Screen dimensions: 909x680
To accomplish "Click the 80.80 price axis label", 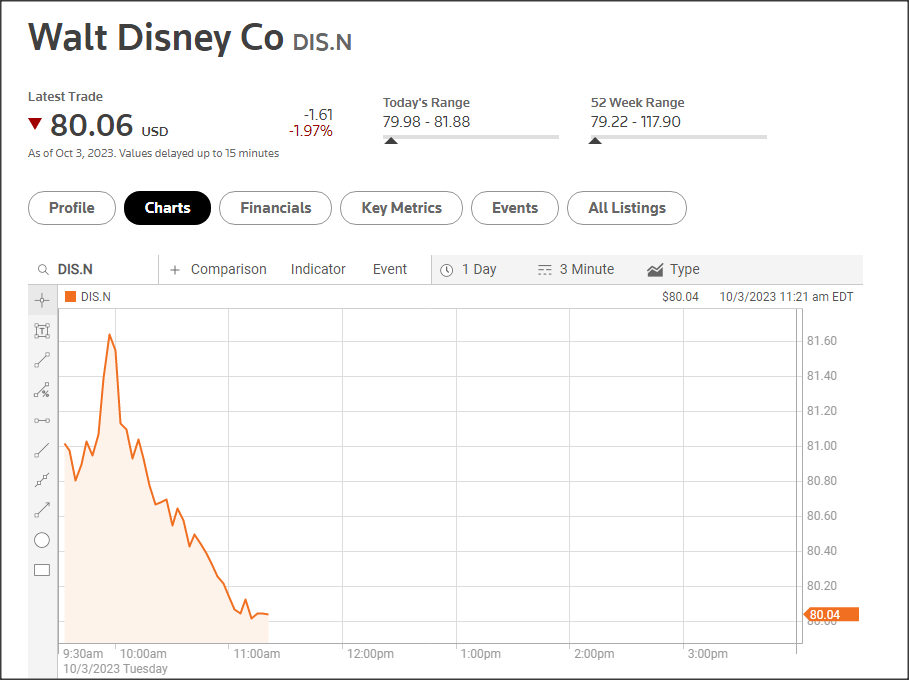I will [x=822, y=481].
